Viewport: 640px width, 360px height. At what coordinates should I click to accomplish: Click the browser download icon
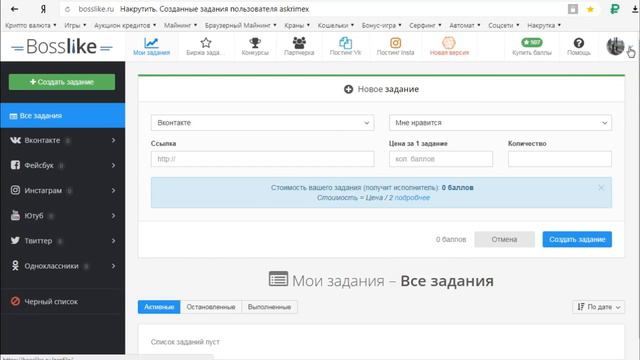click(x=635, y=9)
